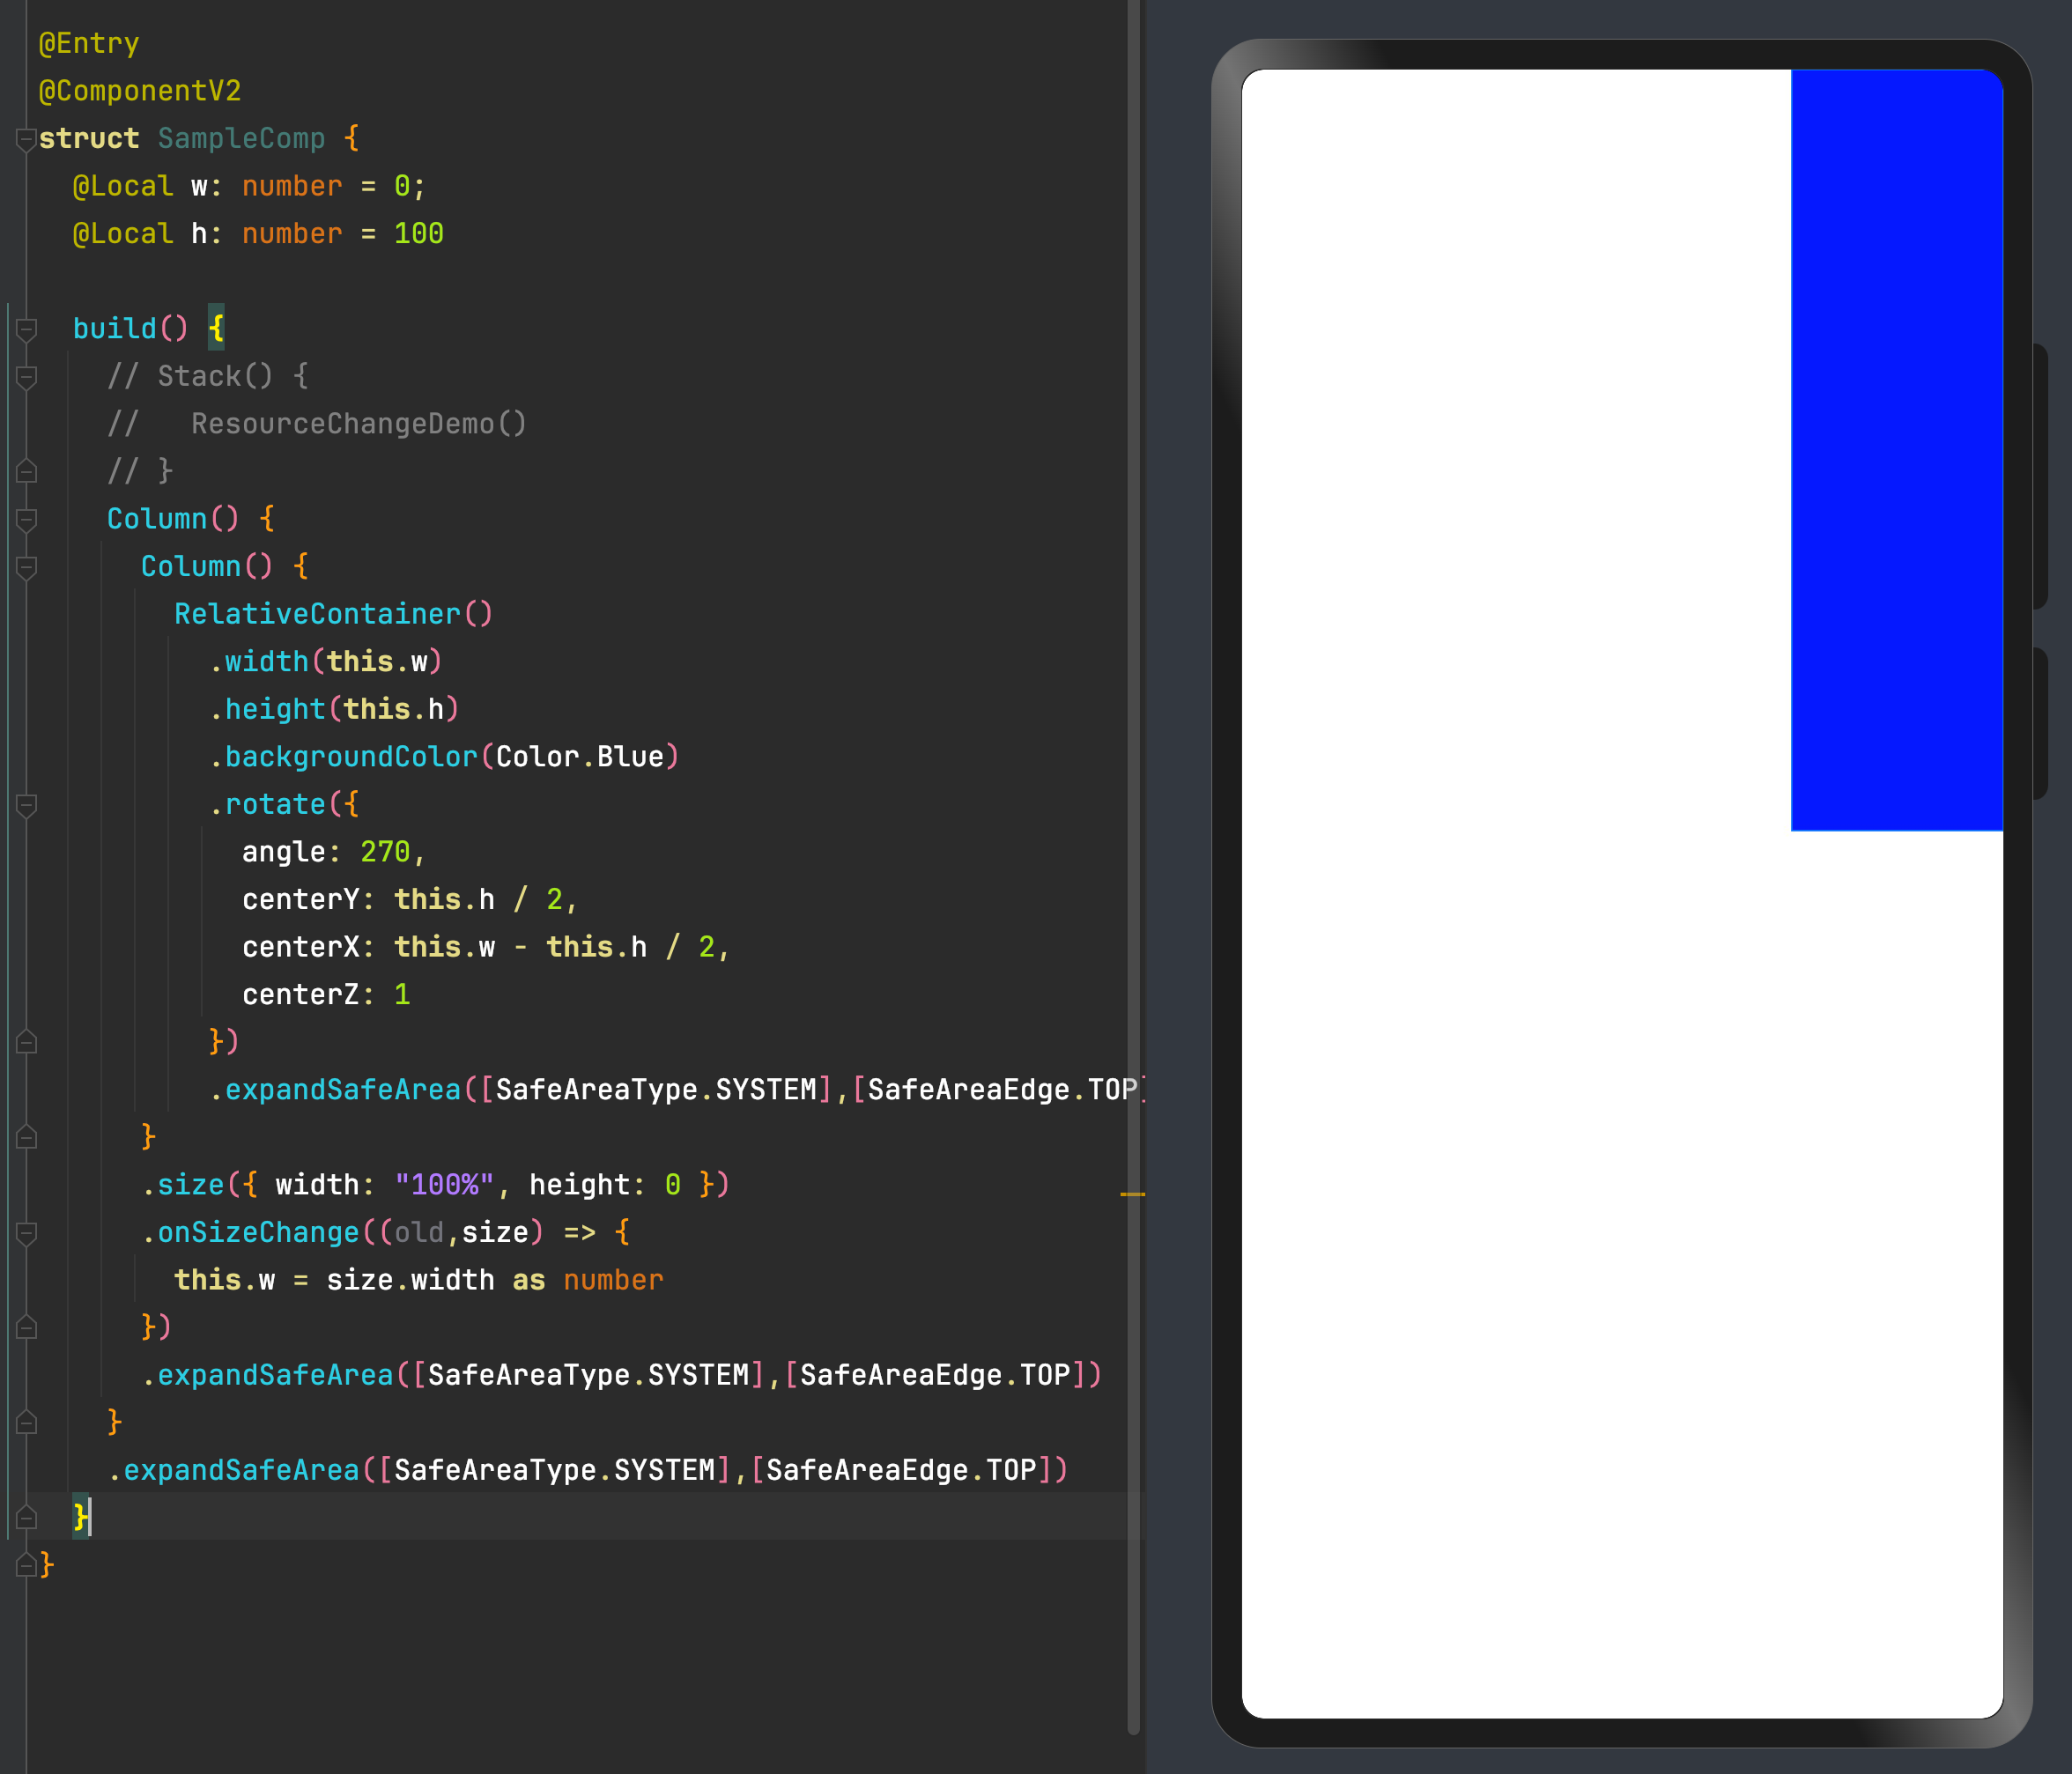Fold the .rotate({ options block
This screenshot has height=1774, width=2072.
tap(27, 805)
